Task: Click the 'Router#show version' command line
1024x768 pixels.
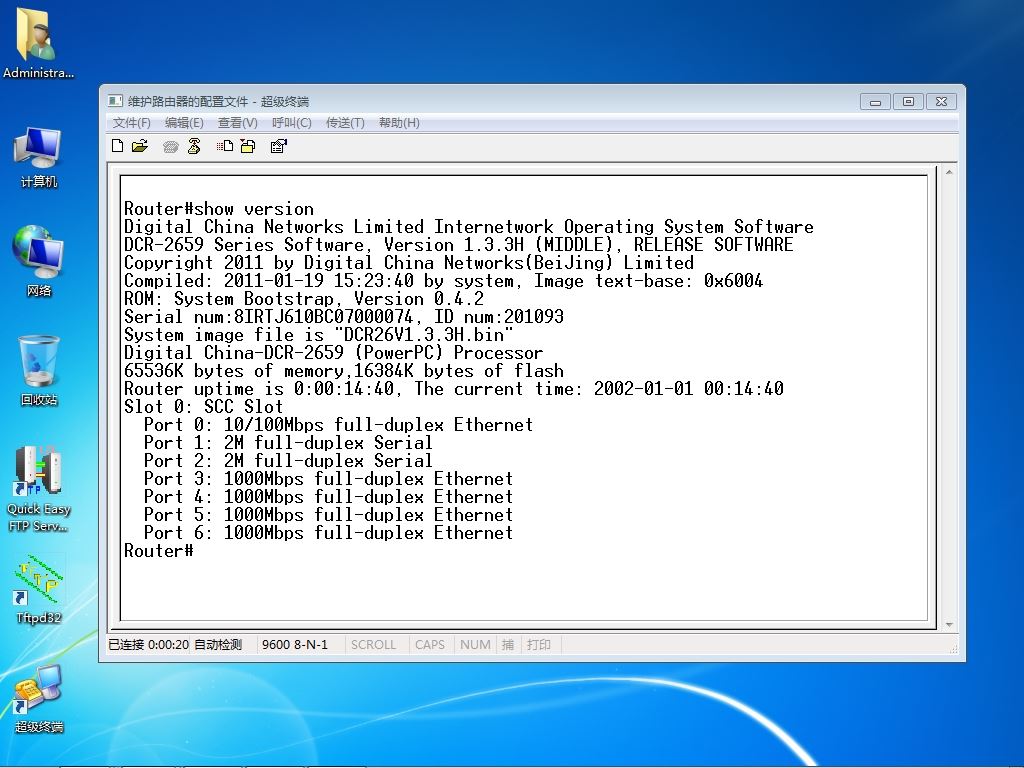Action: [x=219, y=209]
